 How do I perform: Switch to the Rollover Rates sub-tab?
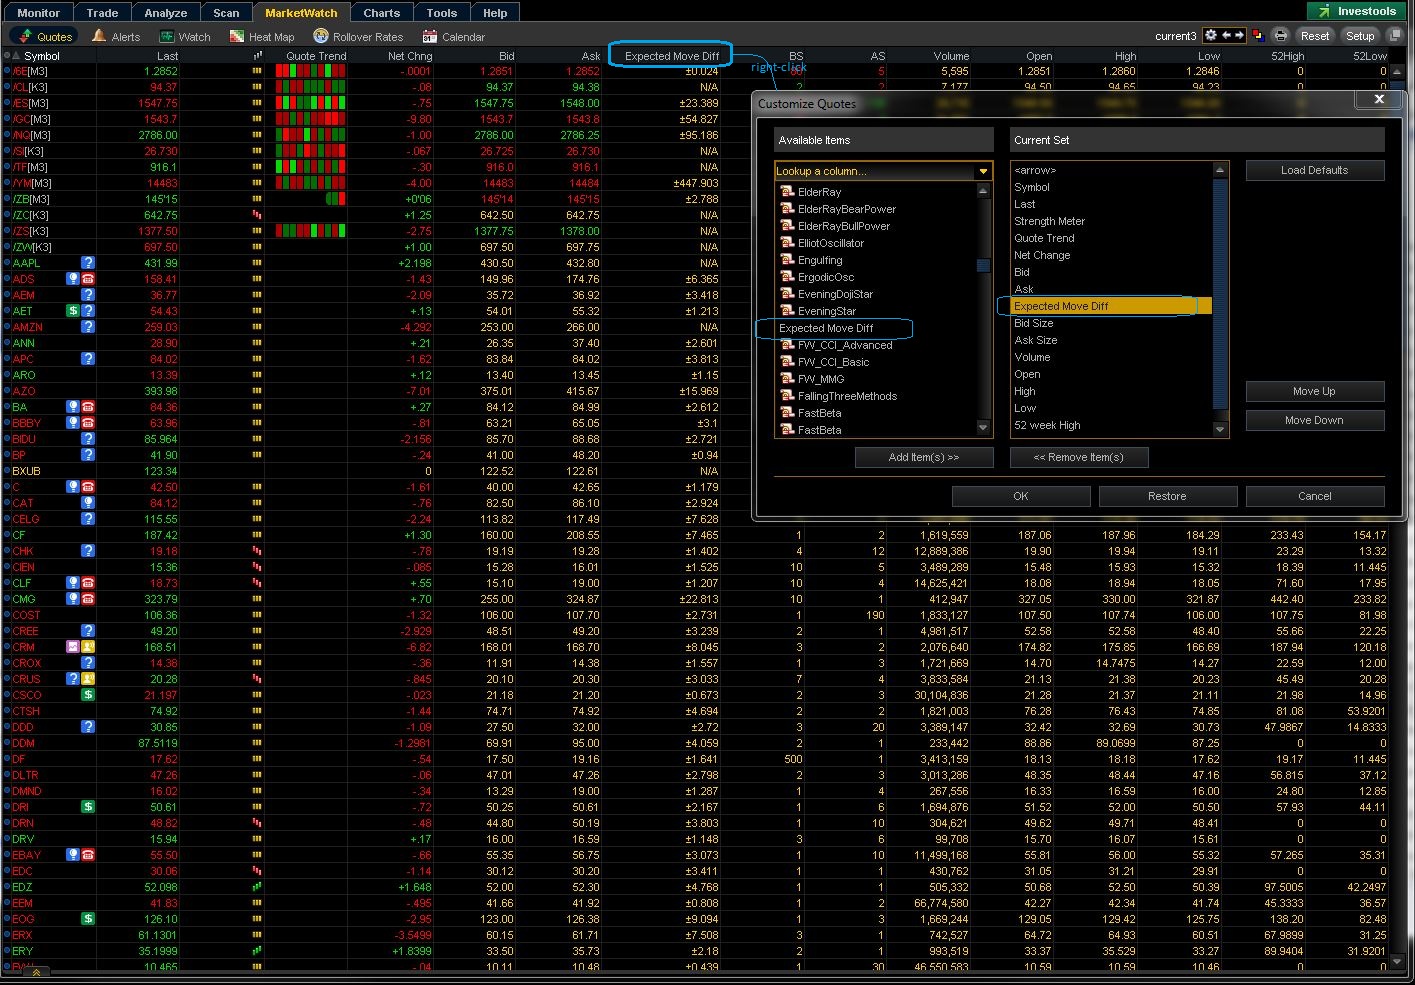tap(358, 37)
